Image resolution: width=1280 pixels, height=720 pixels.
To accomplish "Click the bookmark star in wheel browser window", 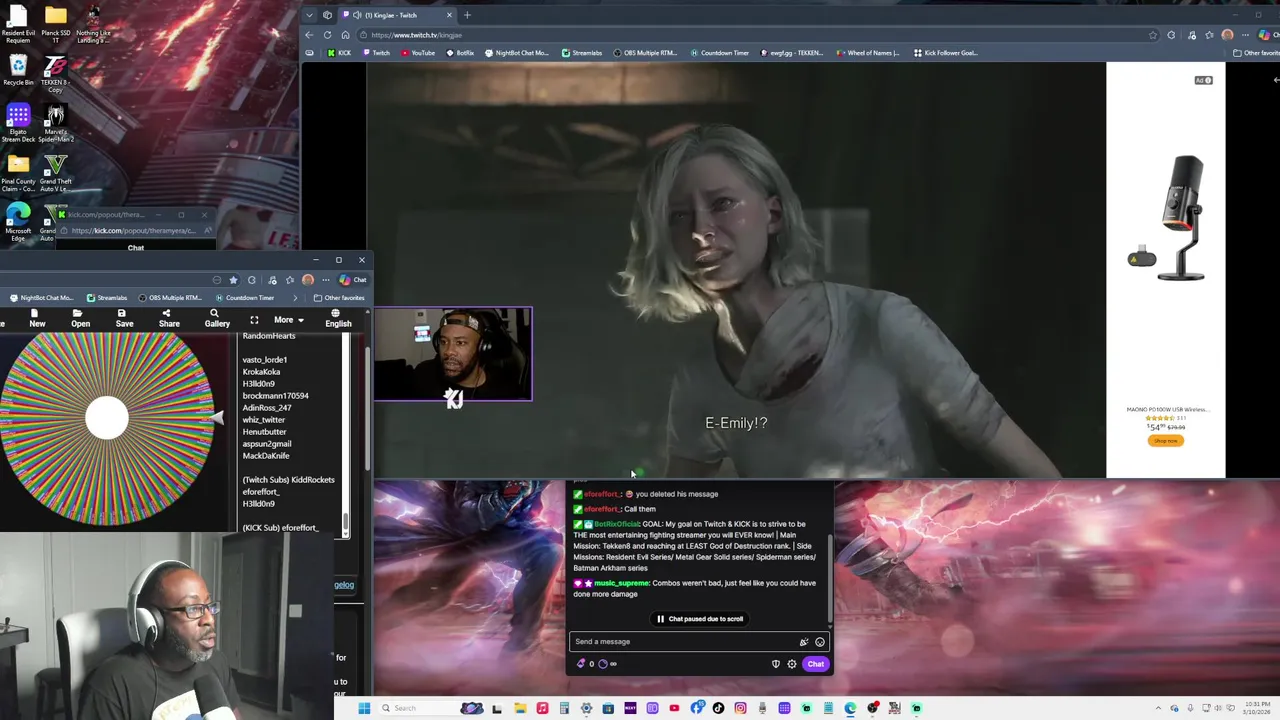I will [x=233, y=280].
